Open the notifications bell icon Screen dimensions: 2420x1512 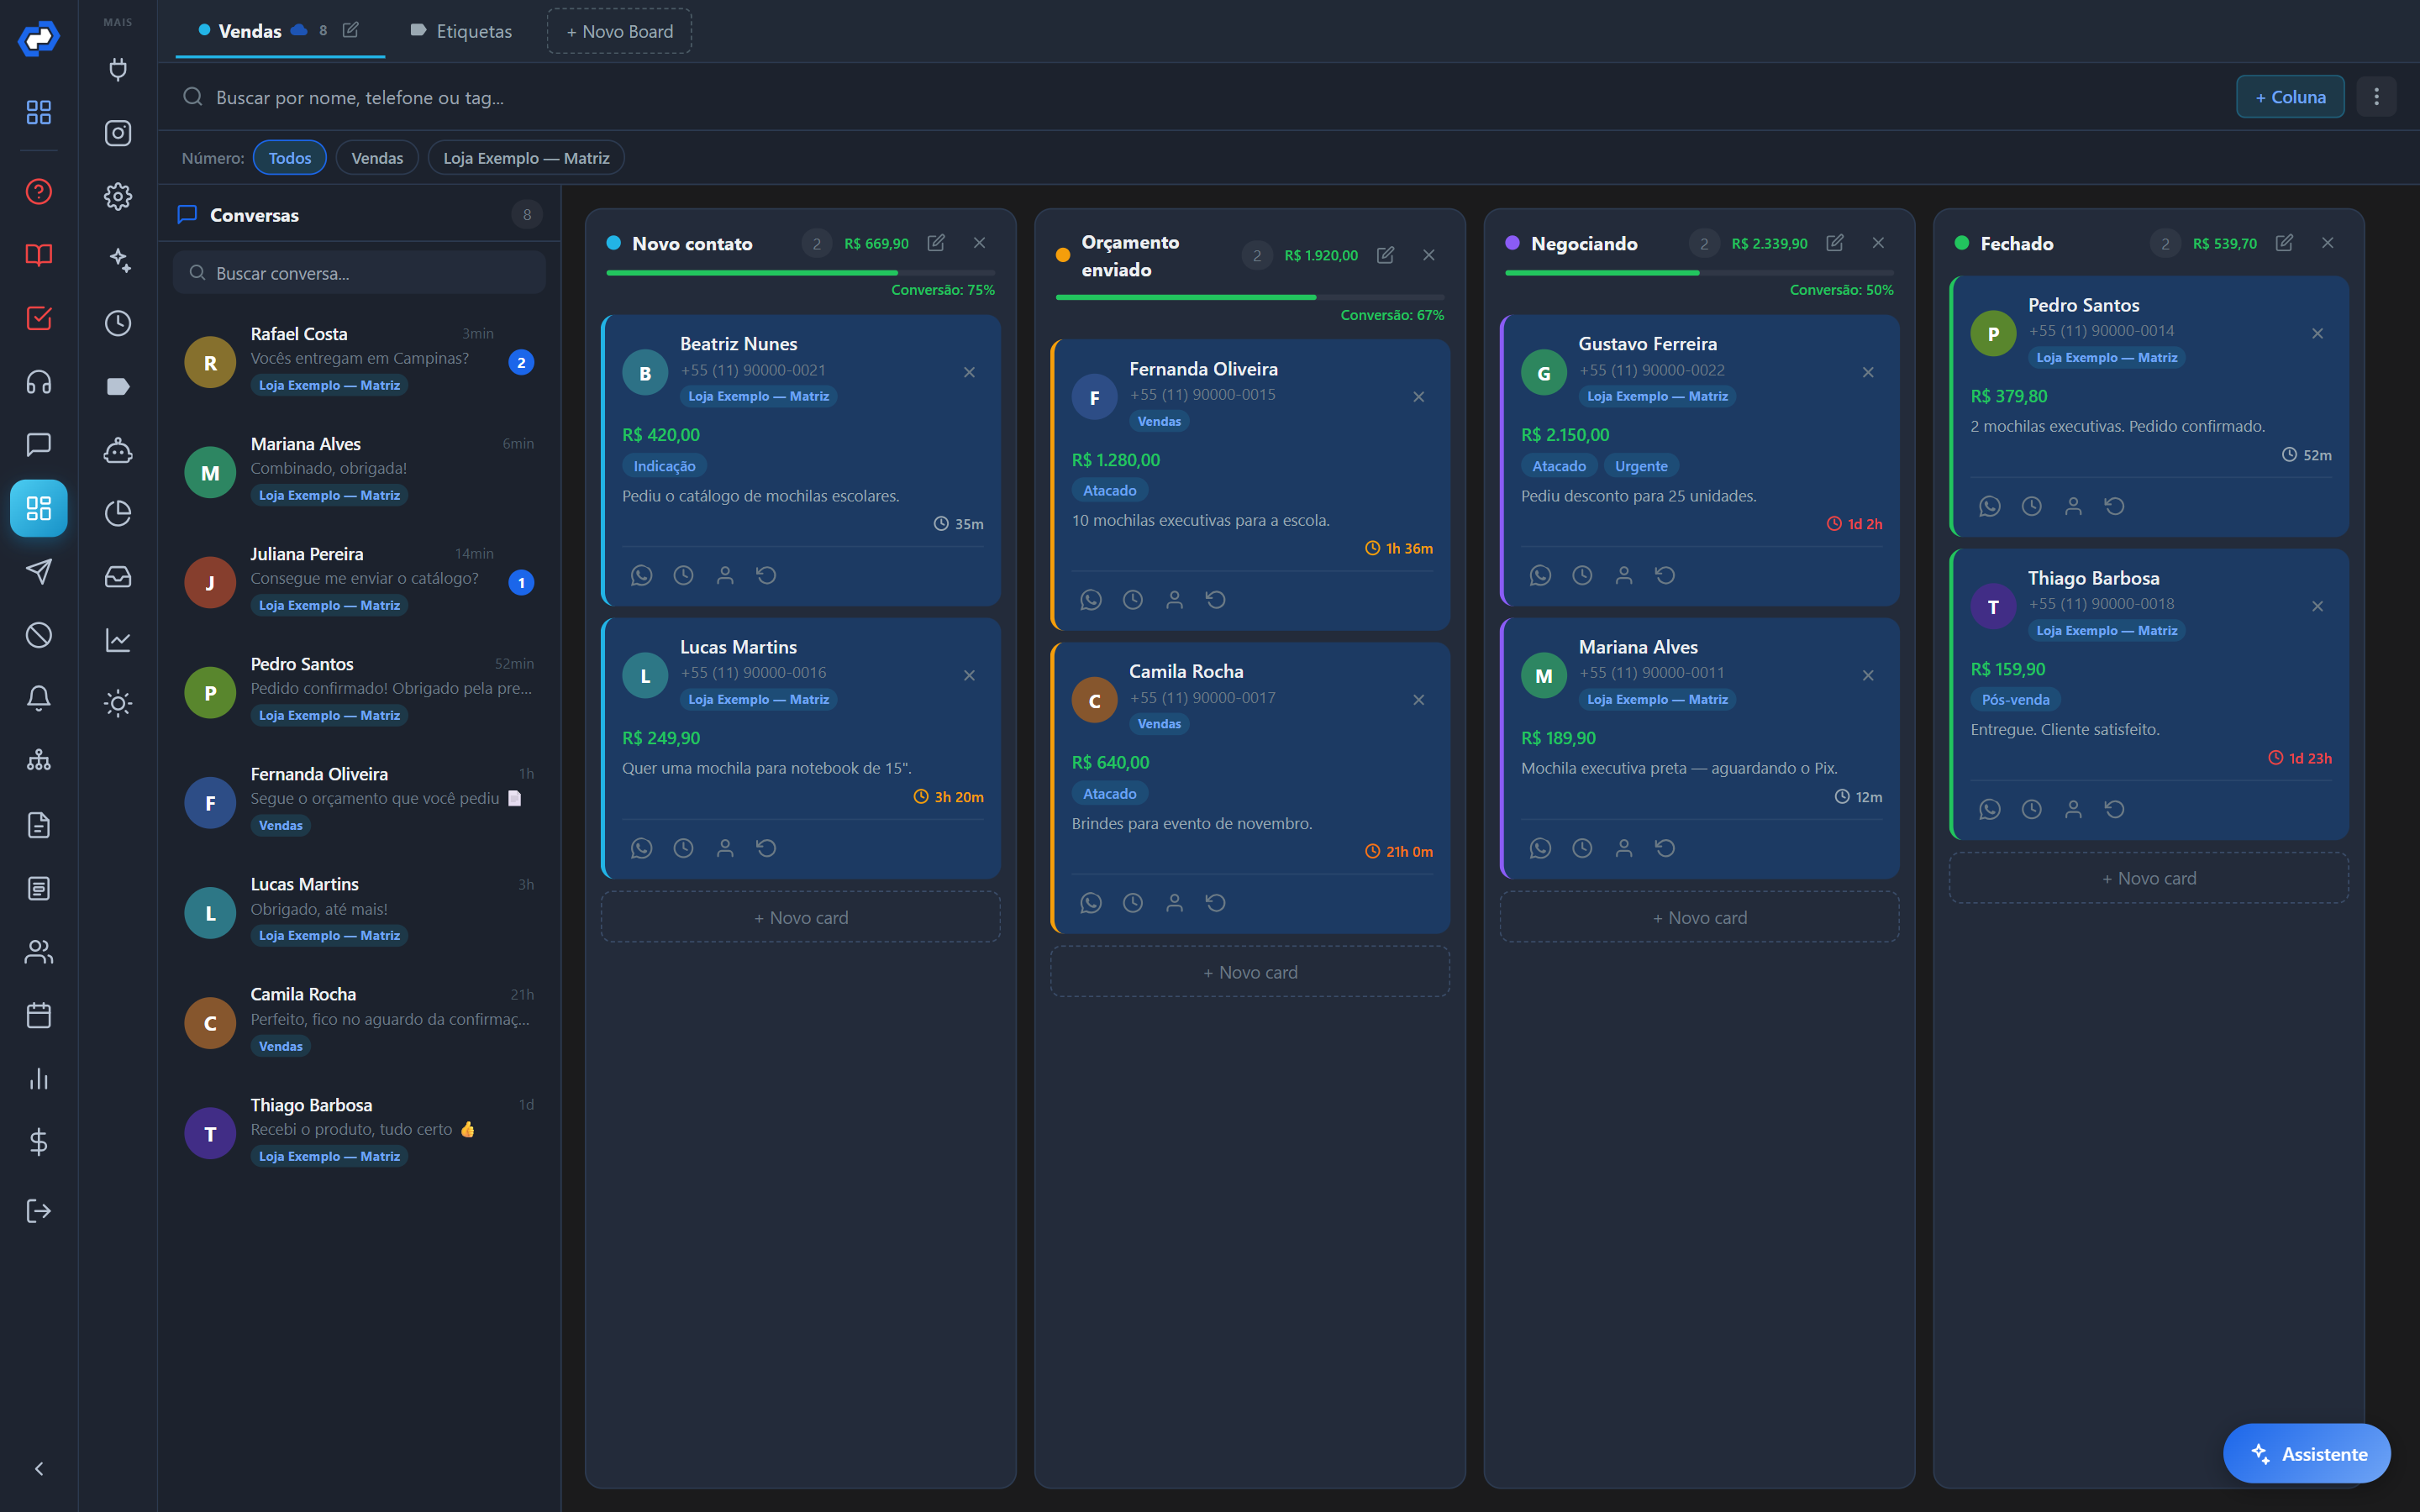coord(39,698)
